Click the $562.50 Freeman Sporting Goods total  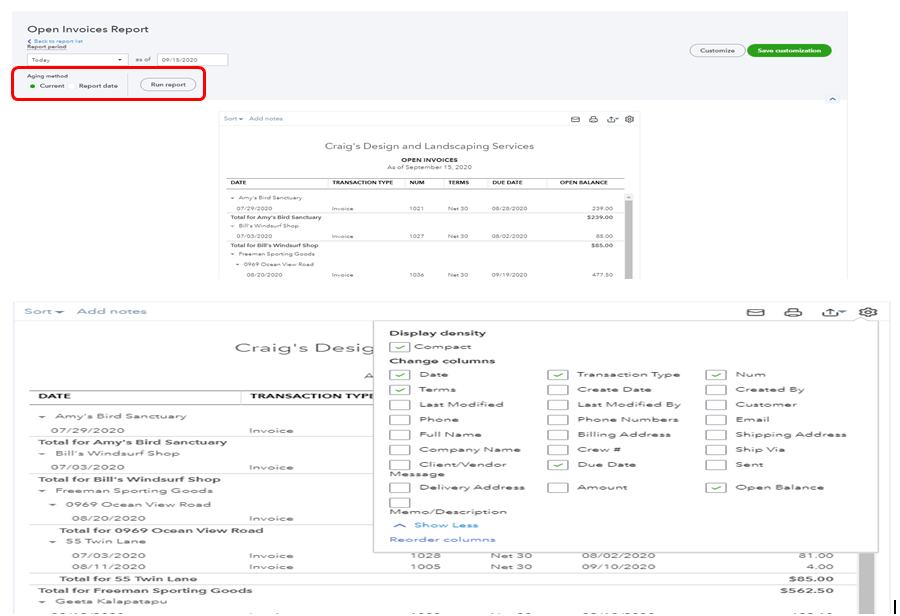(x=806, y=590)
